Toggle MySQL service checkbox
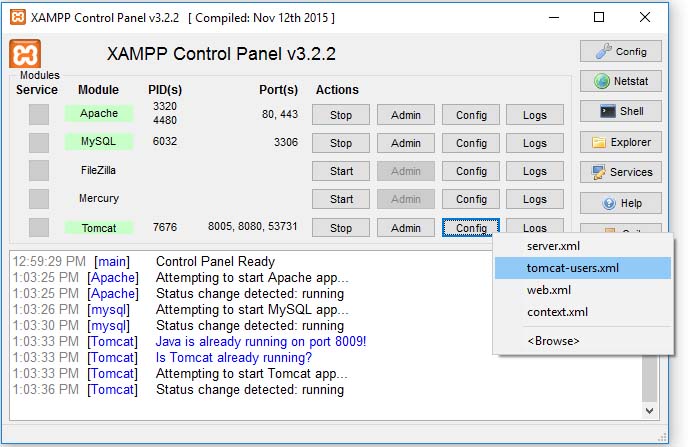This screenshot has width=688, height=447. (x=39, y=143)
